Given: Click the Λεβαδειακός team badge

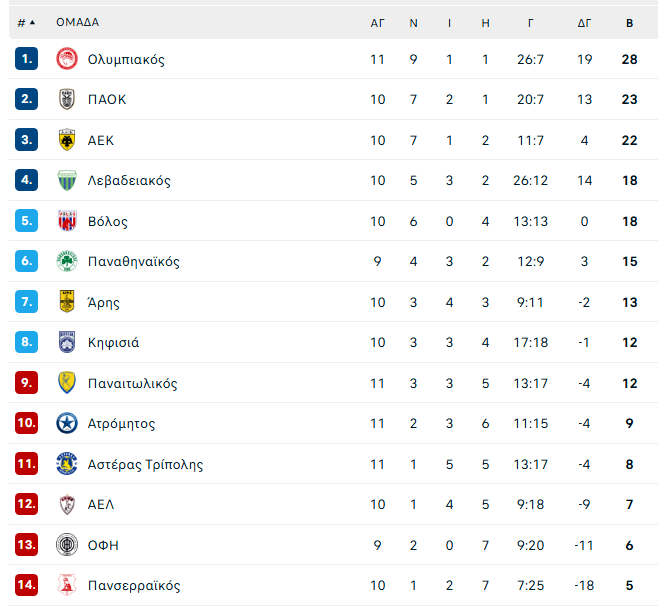Looking at the screenshot, I should [67, 181].
